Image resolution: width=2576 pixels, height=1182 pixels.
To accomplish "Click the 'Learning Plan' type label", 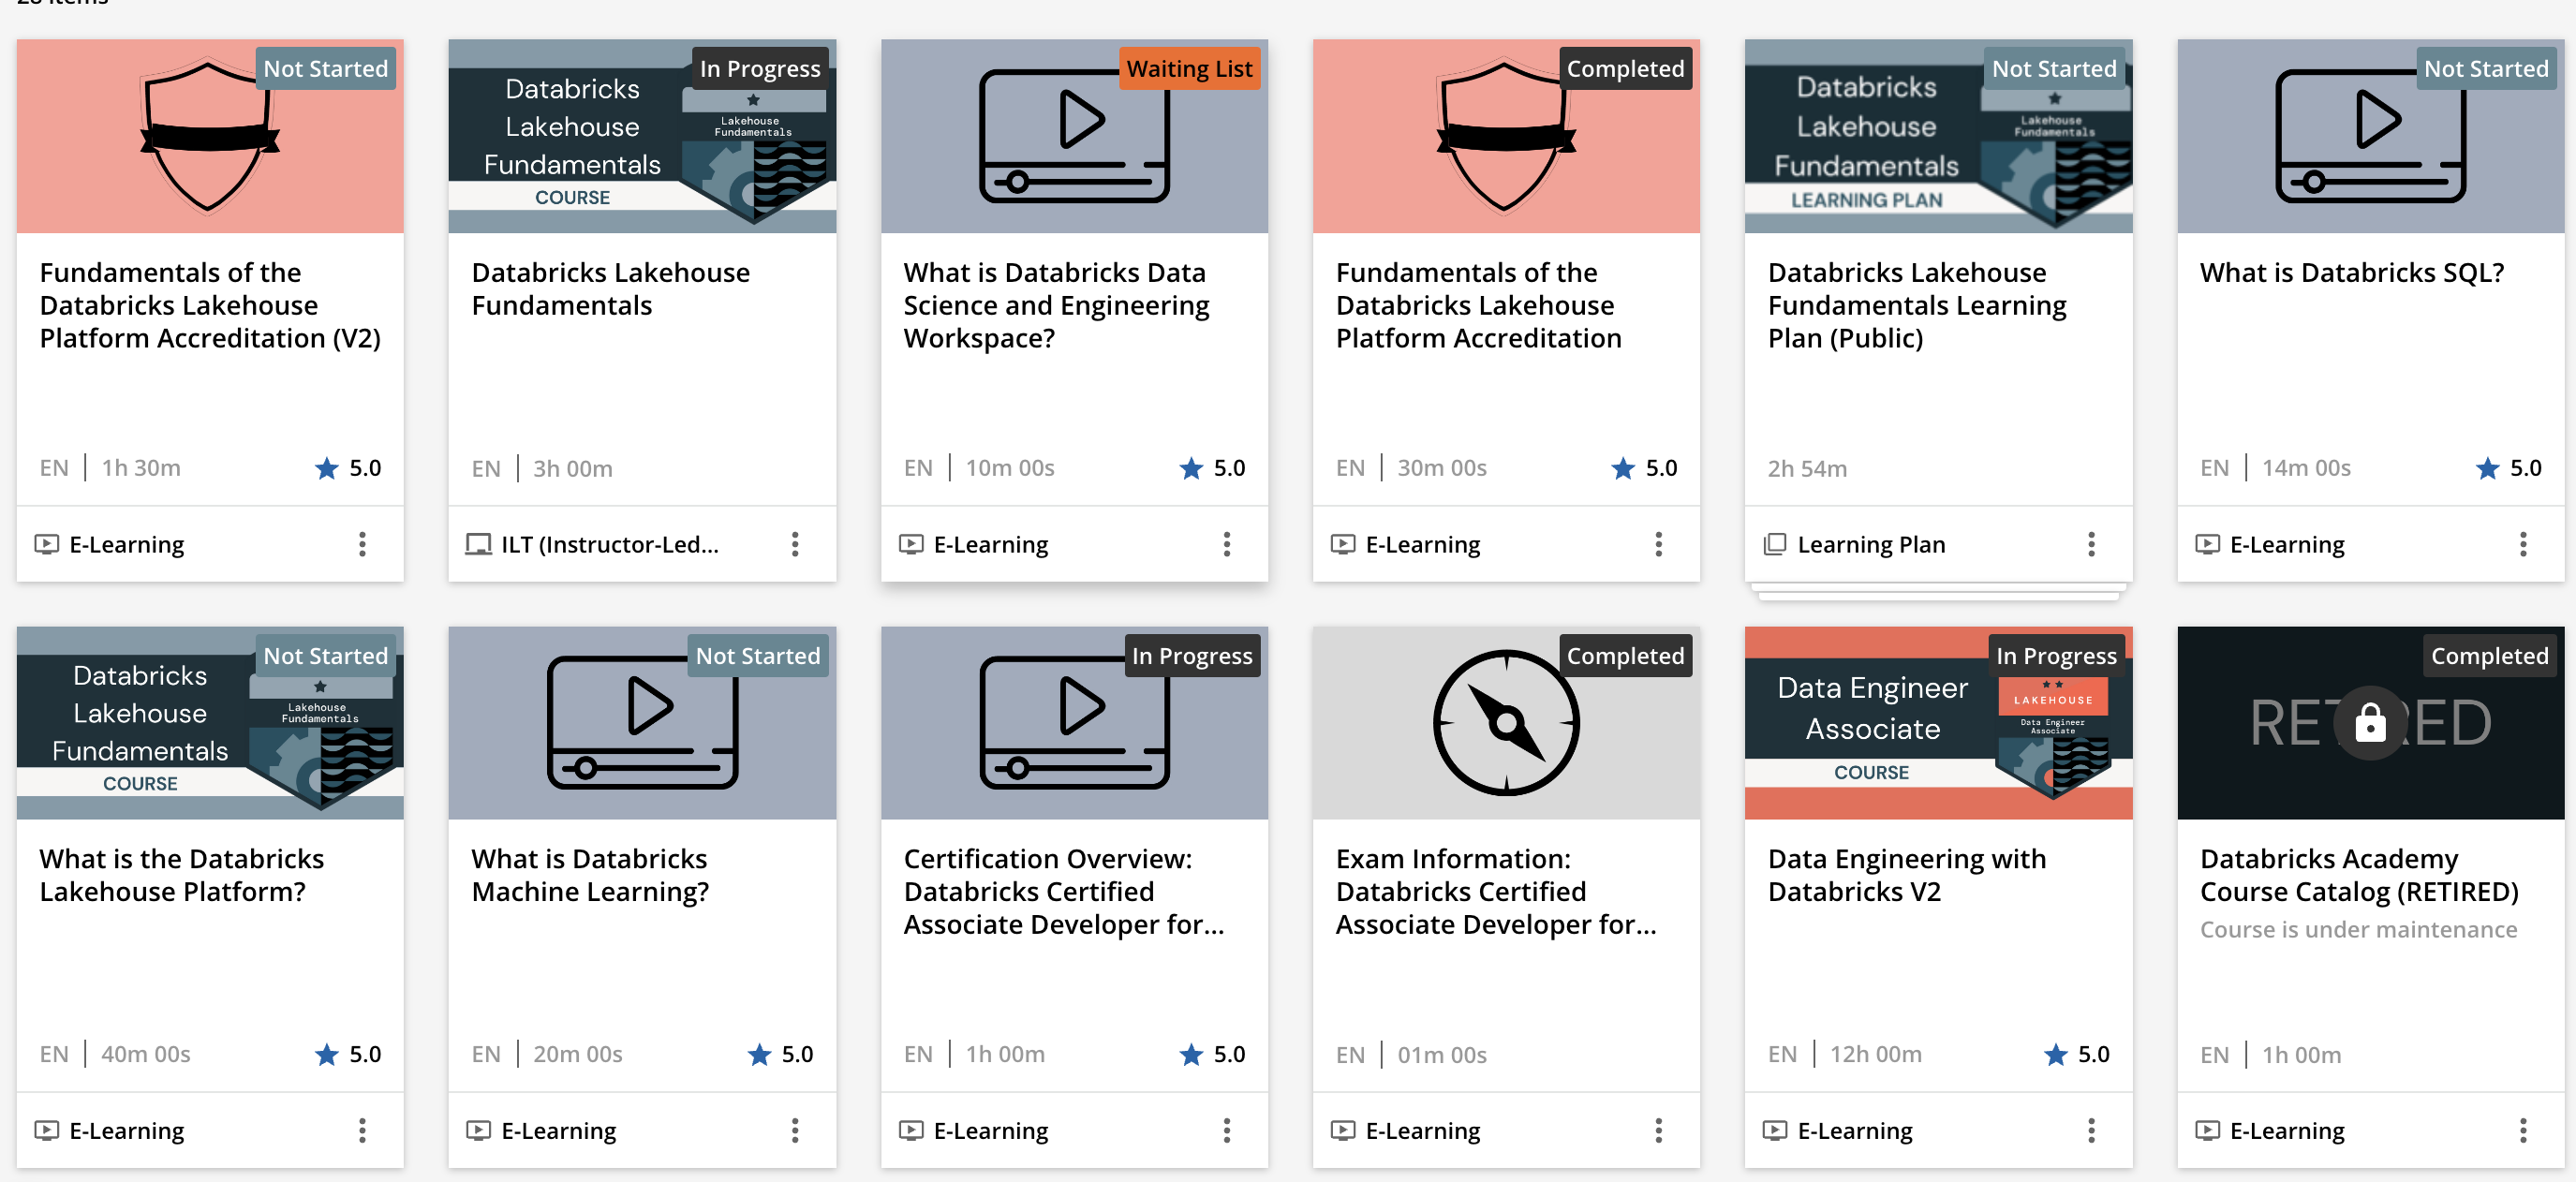I will click(x=1871, y=545).
